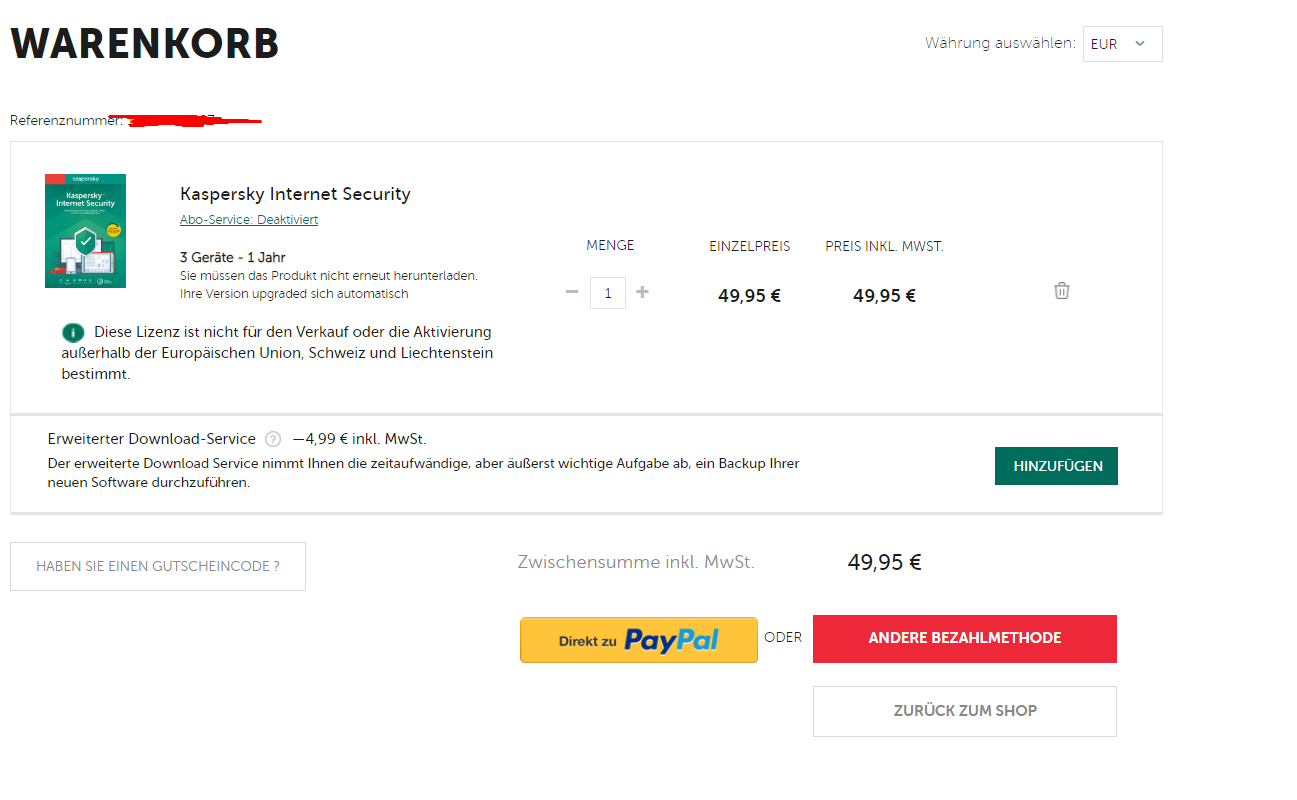This screenshot has width=1297, height=800.
Task: Click the quantity input field showing 1
Action: pos(608,292)
